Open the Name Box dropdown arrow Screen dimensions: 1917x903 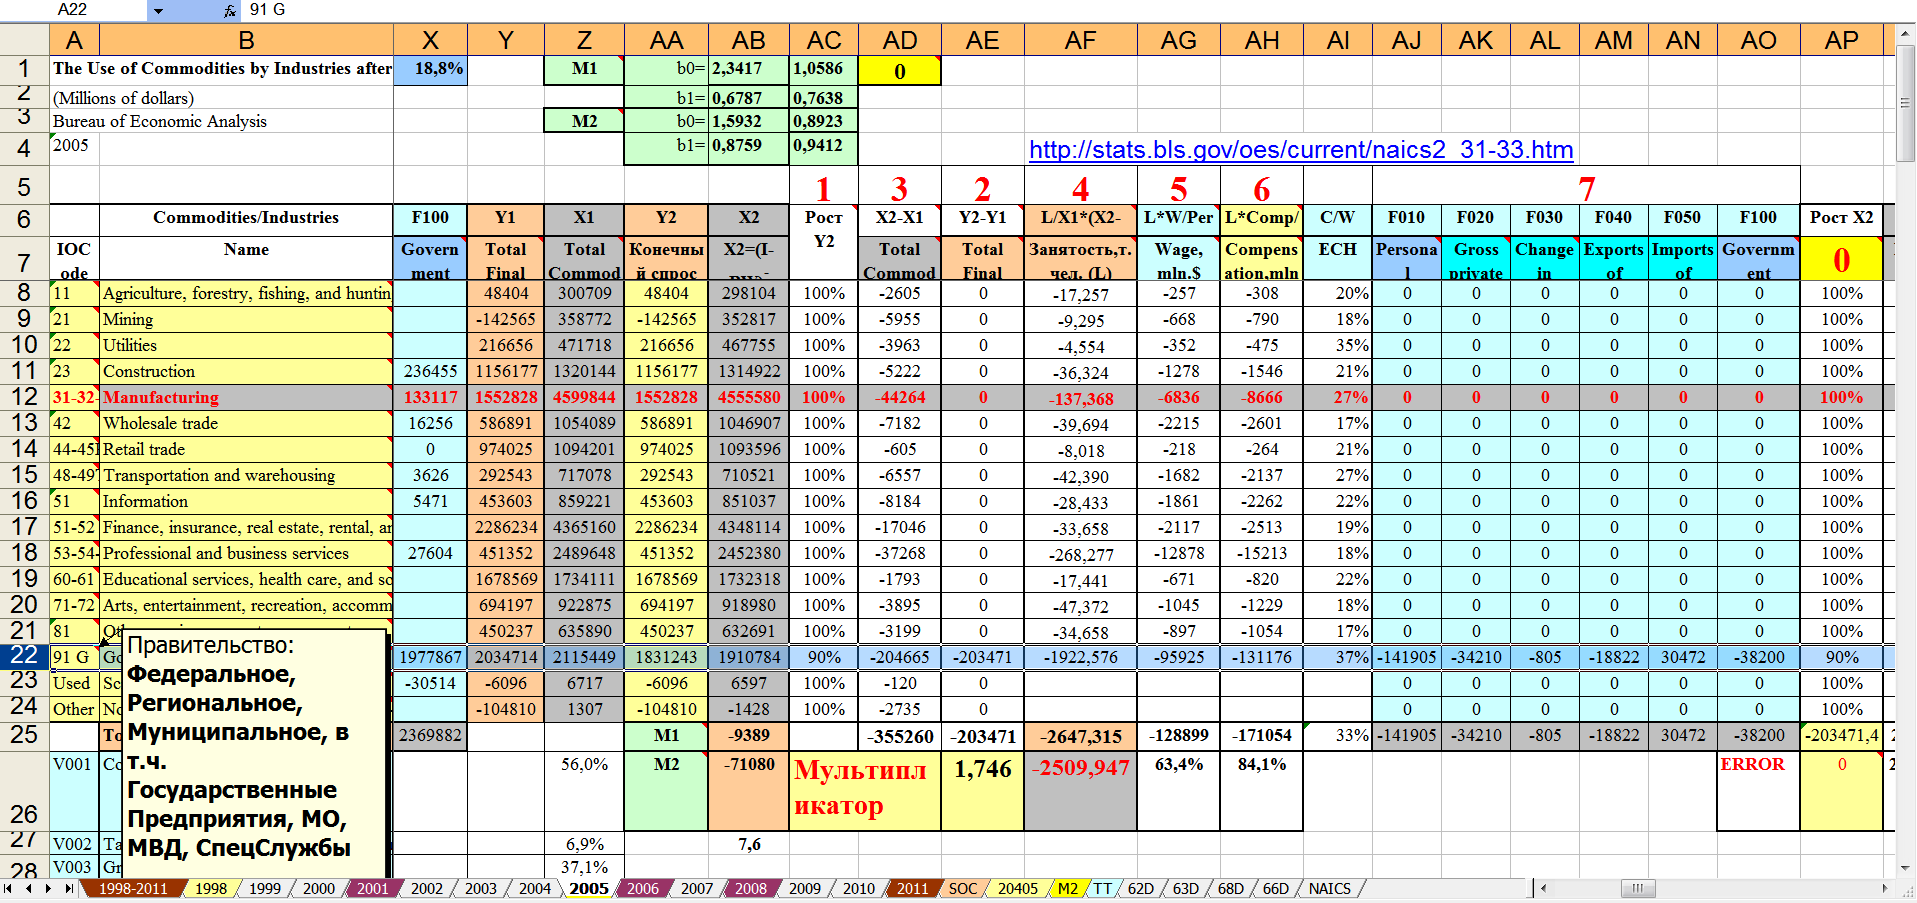click(157, 10)
